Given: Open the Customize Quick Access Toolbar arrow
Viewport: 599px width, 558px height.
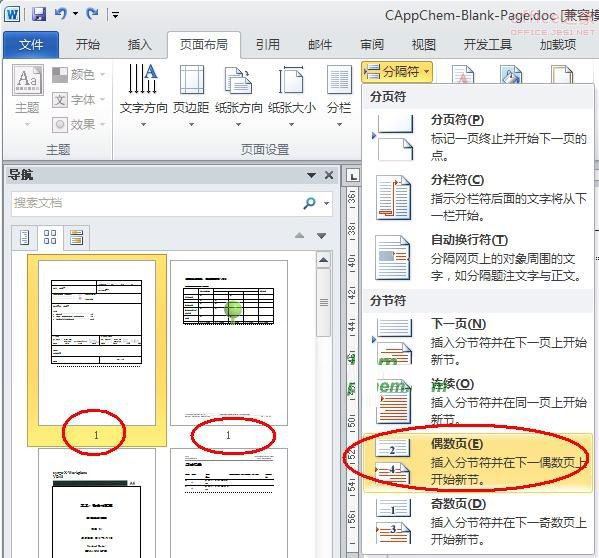Looking at the screenshot, I should coord(115,15).
